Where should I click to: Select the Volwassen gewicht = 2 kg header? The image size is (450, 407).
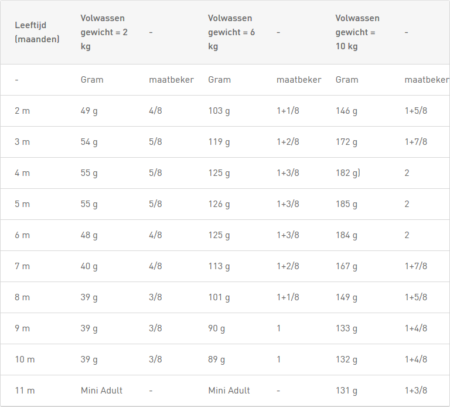coord(104,32)
